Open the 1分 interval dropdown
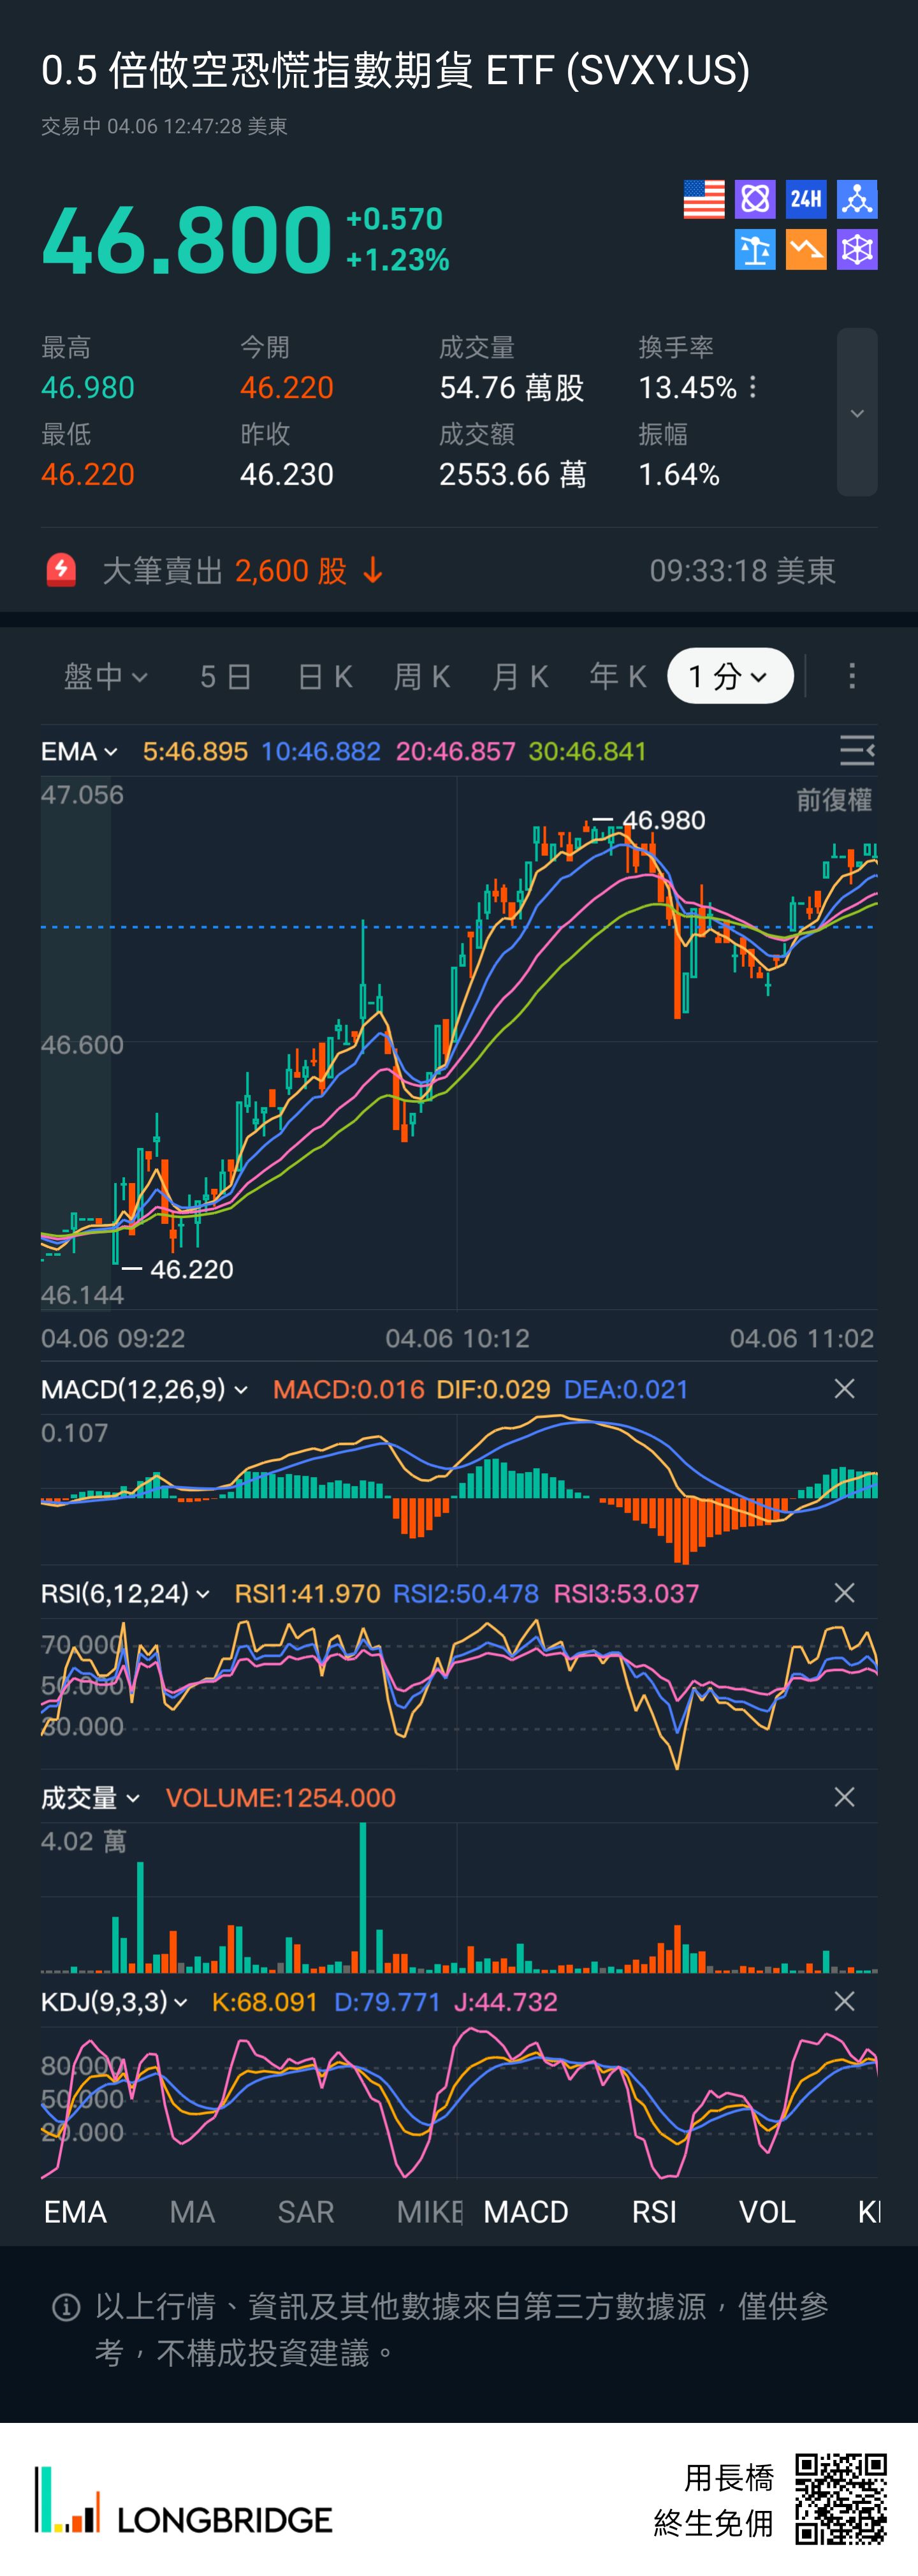 click(730, 676)
